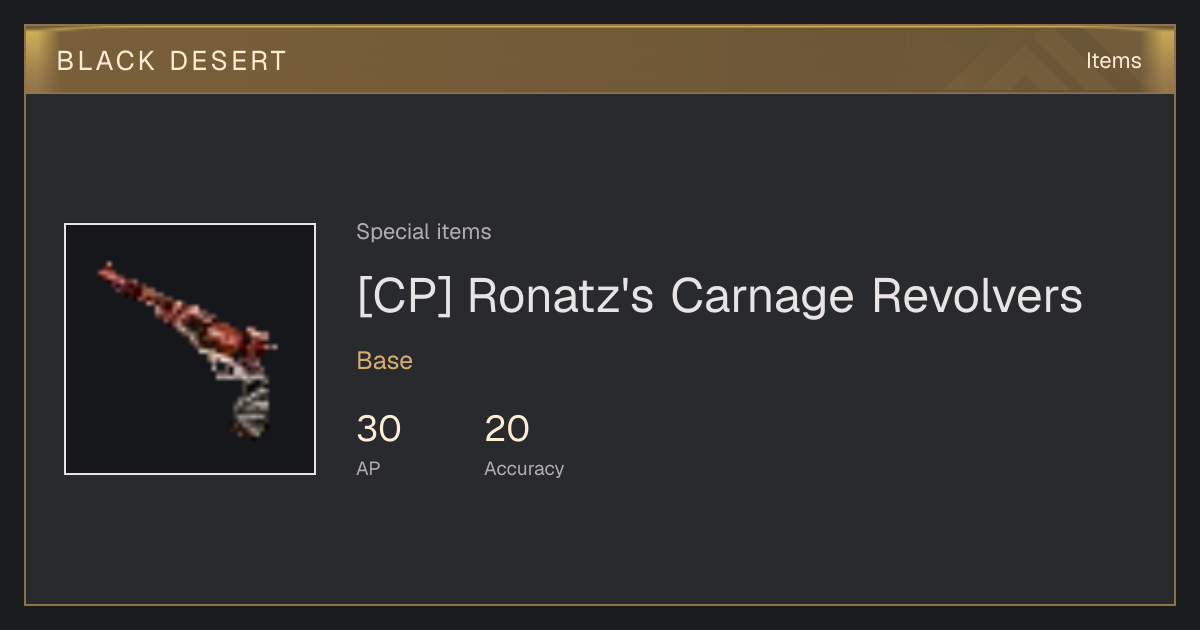The width and height of the screenshot is (1200, 630).
Task: Click the [CP] prefix in item title
Action: point(405,296)
